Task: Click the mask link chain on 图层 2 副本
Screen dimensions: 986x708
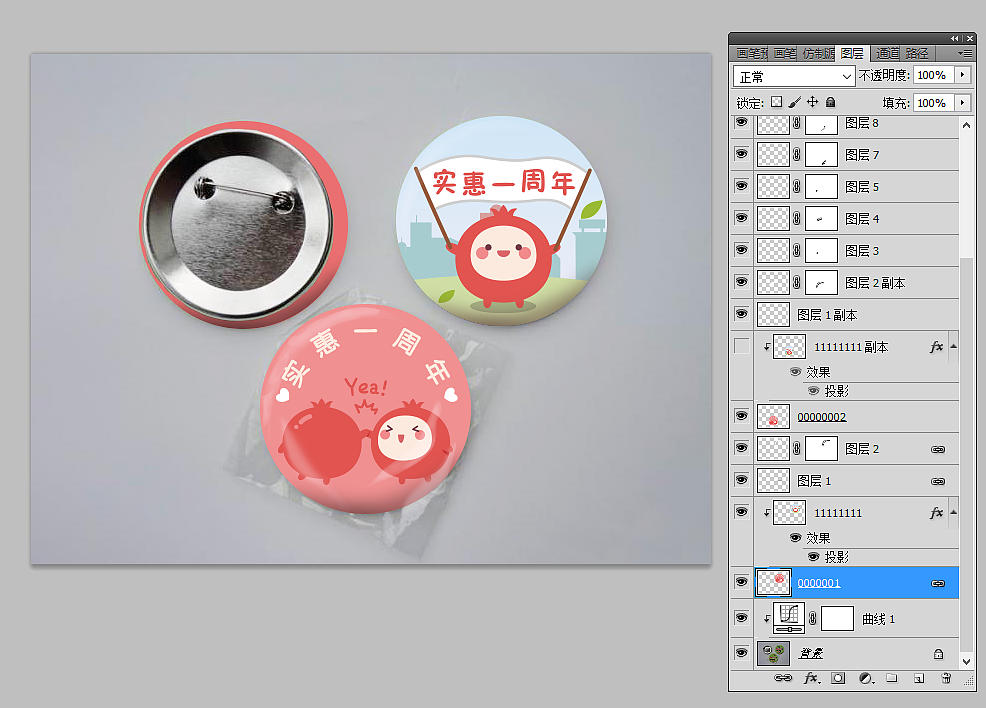Action: point(797,282)
